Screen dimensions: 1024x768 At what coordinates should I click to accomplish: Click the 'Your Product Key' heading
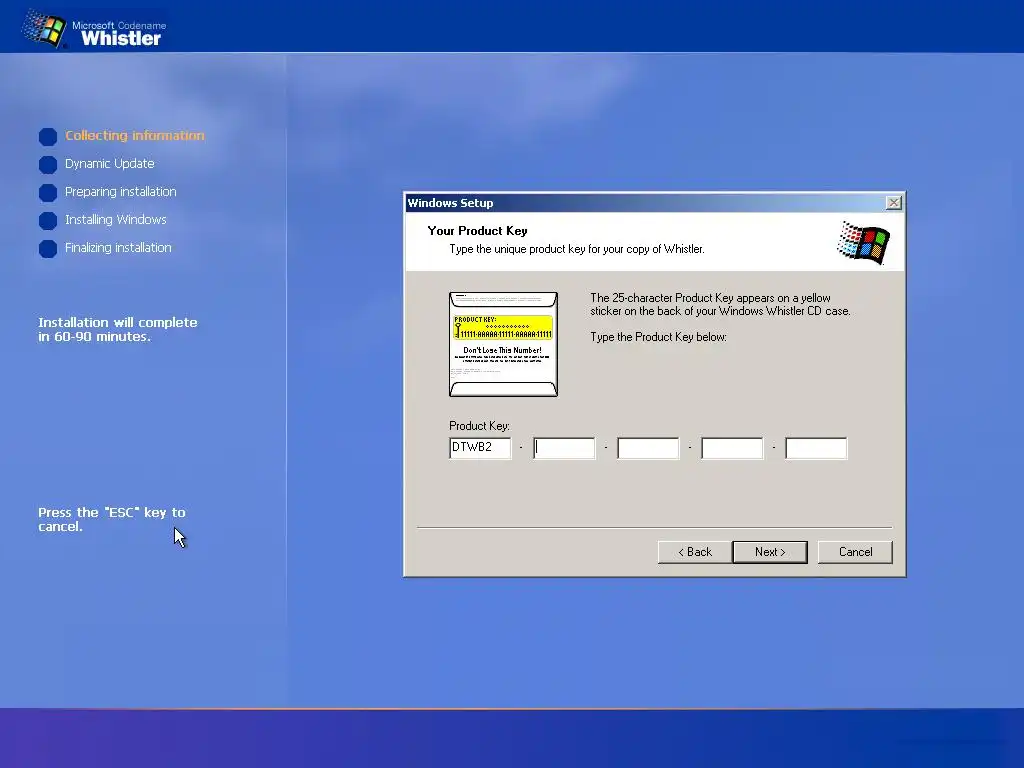(x=477, y=231)
